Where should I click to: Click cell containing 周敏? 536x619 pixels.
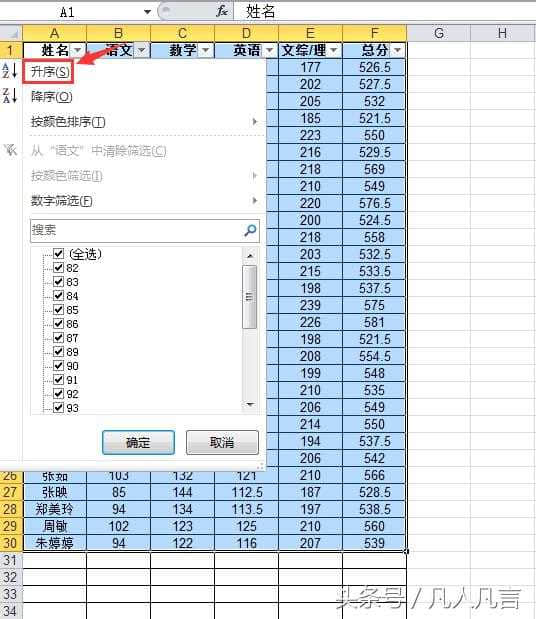(x=54, y=526)
